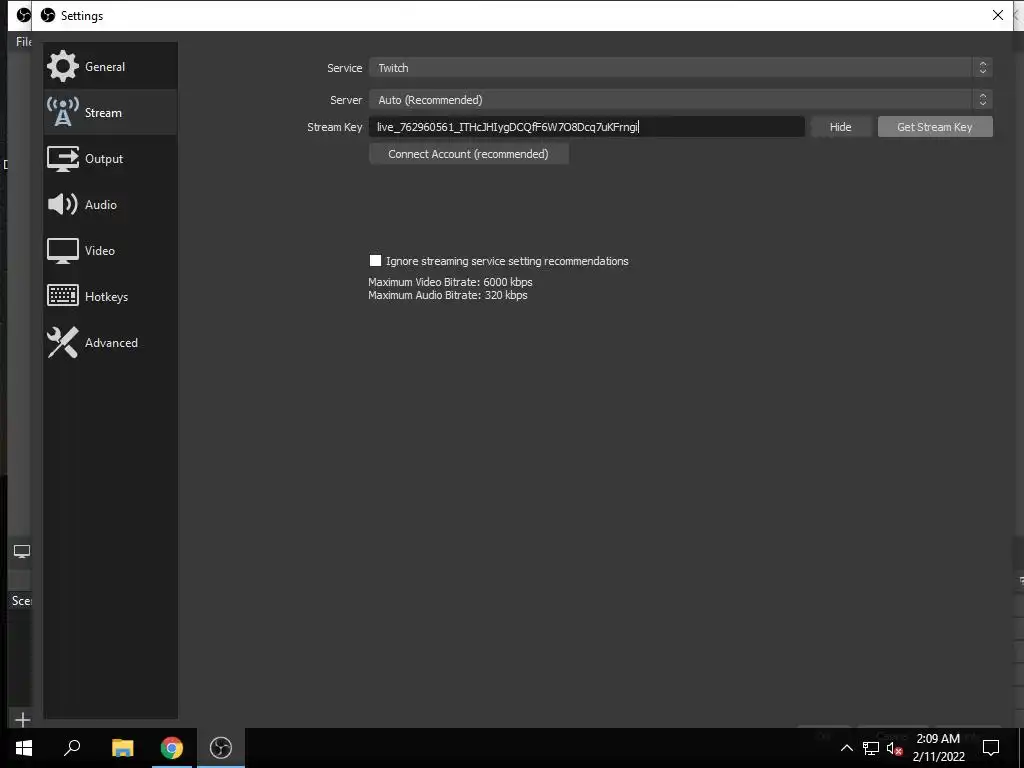The width and height of the screenshot is (1024, 768).
Task: Click the Service label
Action: coord(344,68)
